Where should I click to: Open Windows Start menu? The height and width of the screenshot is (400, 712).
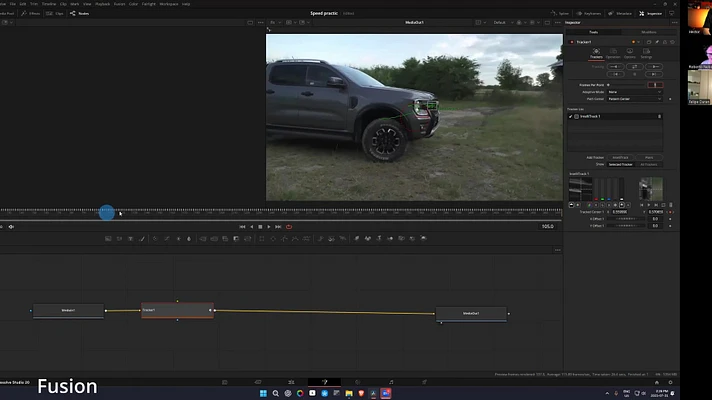(263, 393)
